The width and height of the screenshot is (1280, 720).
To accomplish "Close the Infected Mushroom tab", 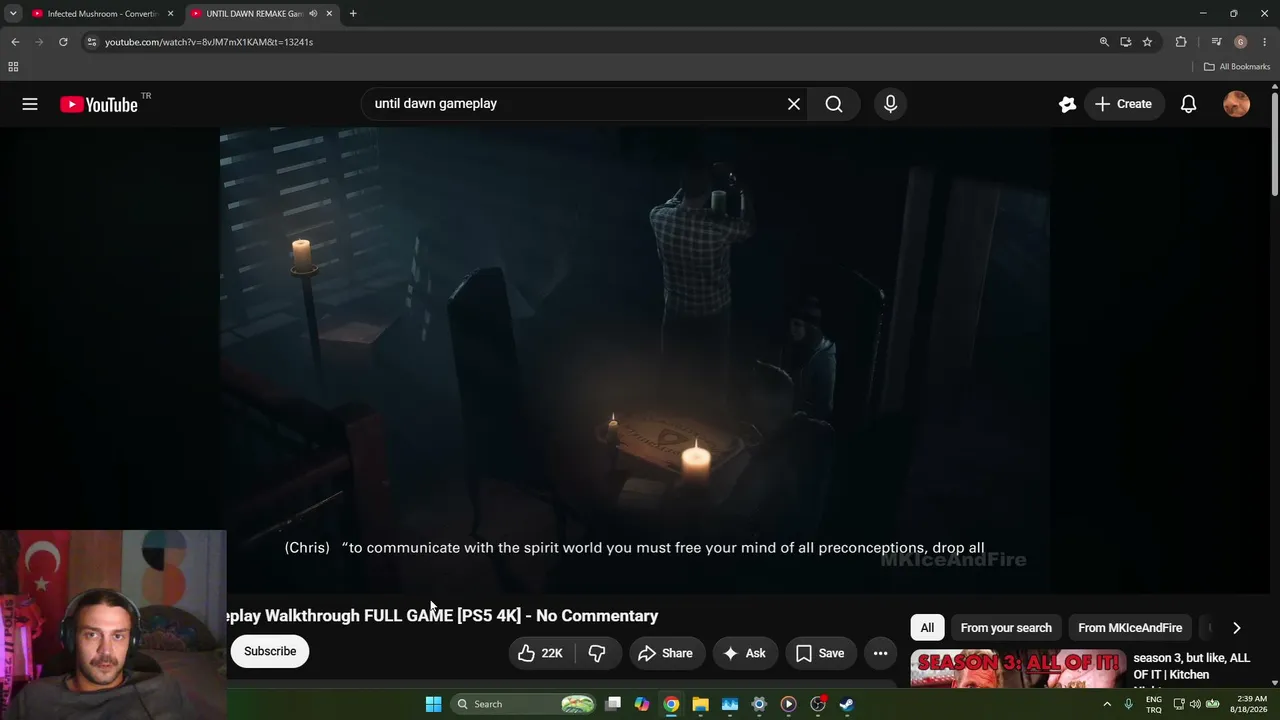I will pos(170,14).
